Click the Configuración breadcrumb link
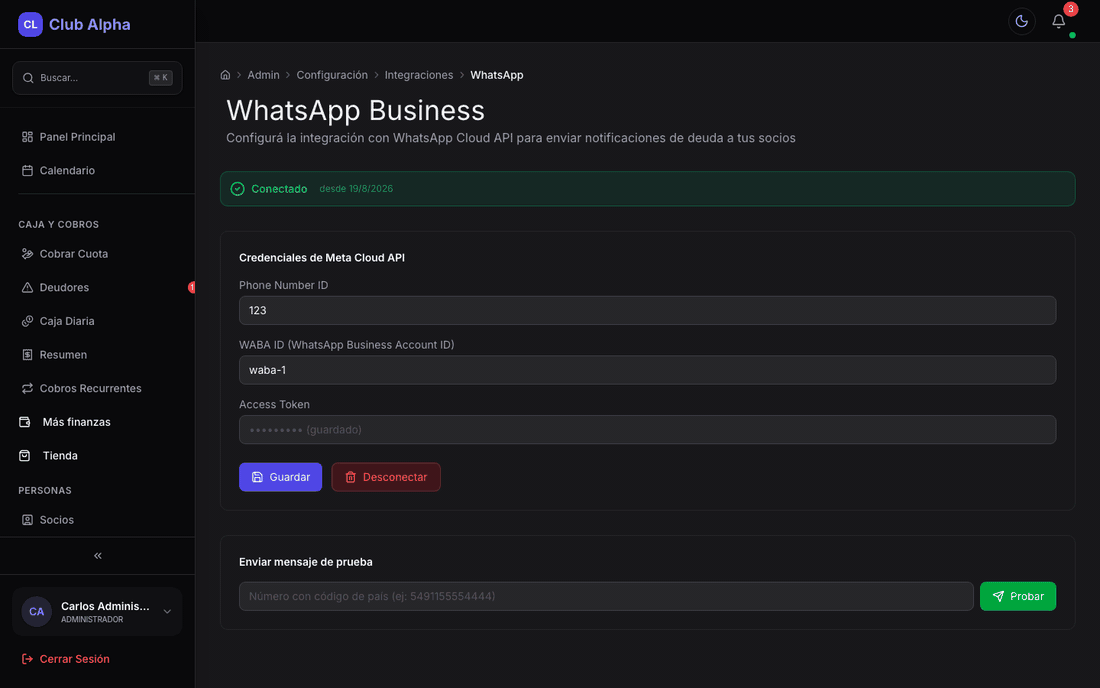 click(332, 75)
